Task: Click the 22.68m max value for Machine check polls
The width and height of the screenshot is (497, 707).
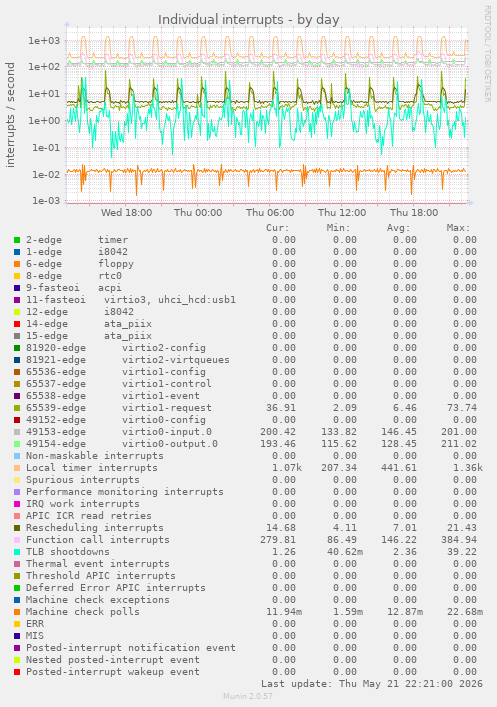Action: (465, 612)
